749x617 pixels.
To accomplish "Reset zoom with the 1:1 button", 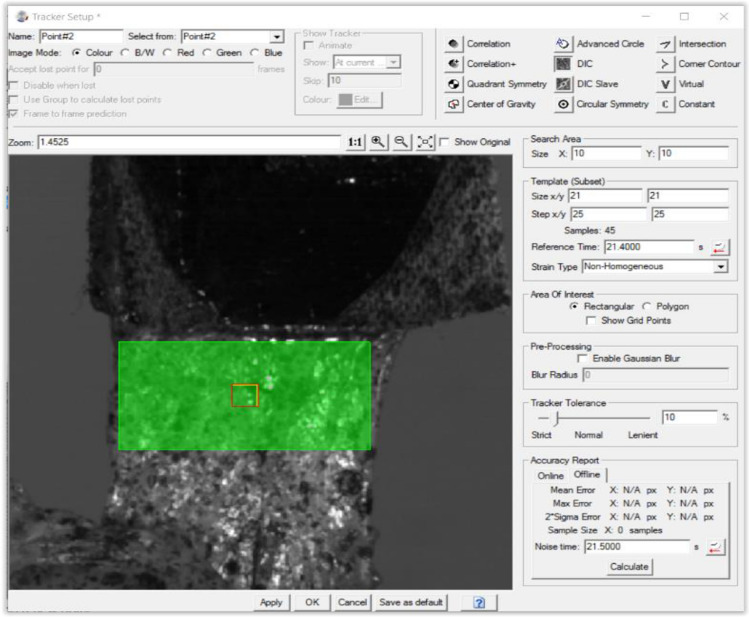I will 354,142.
